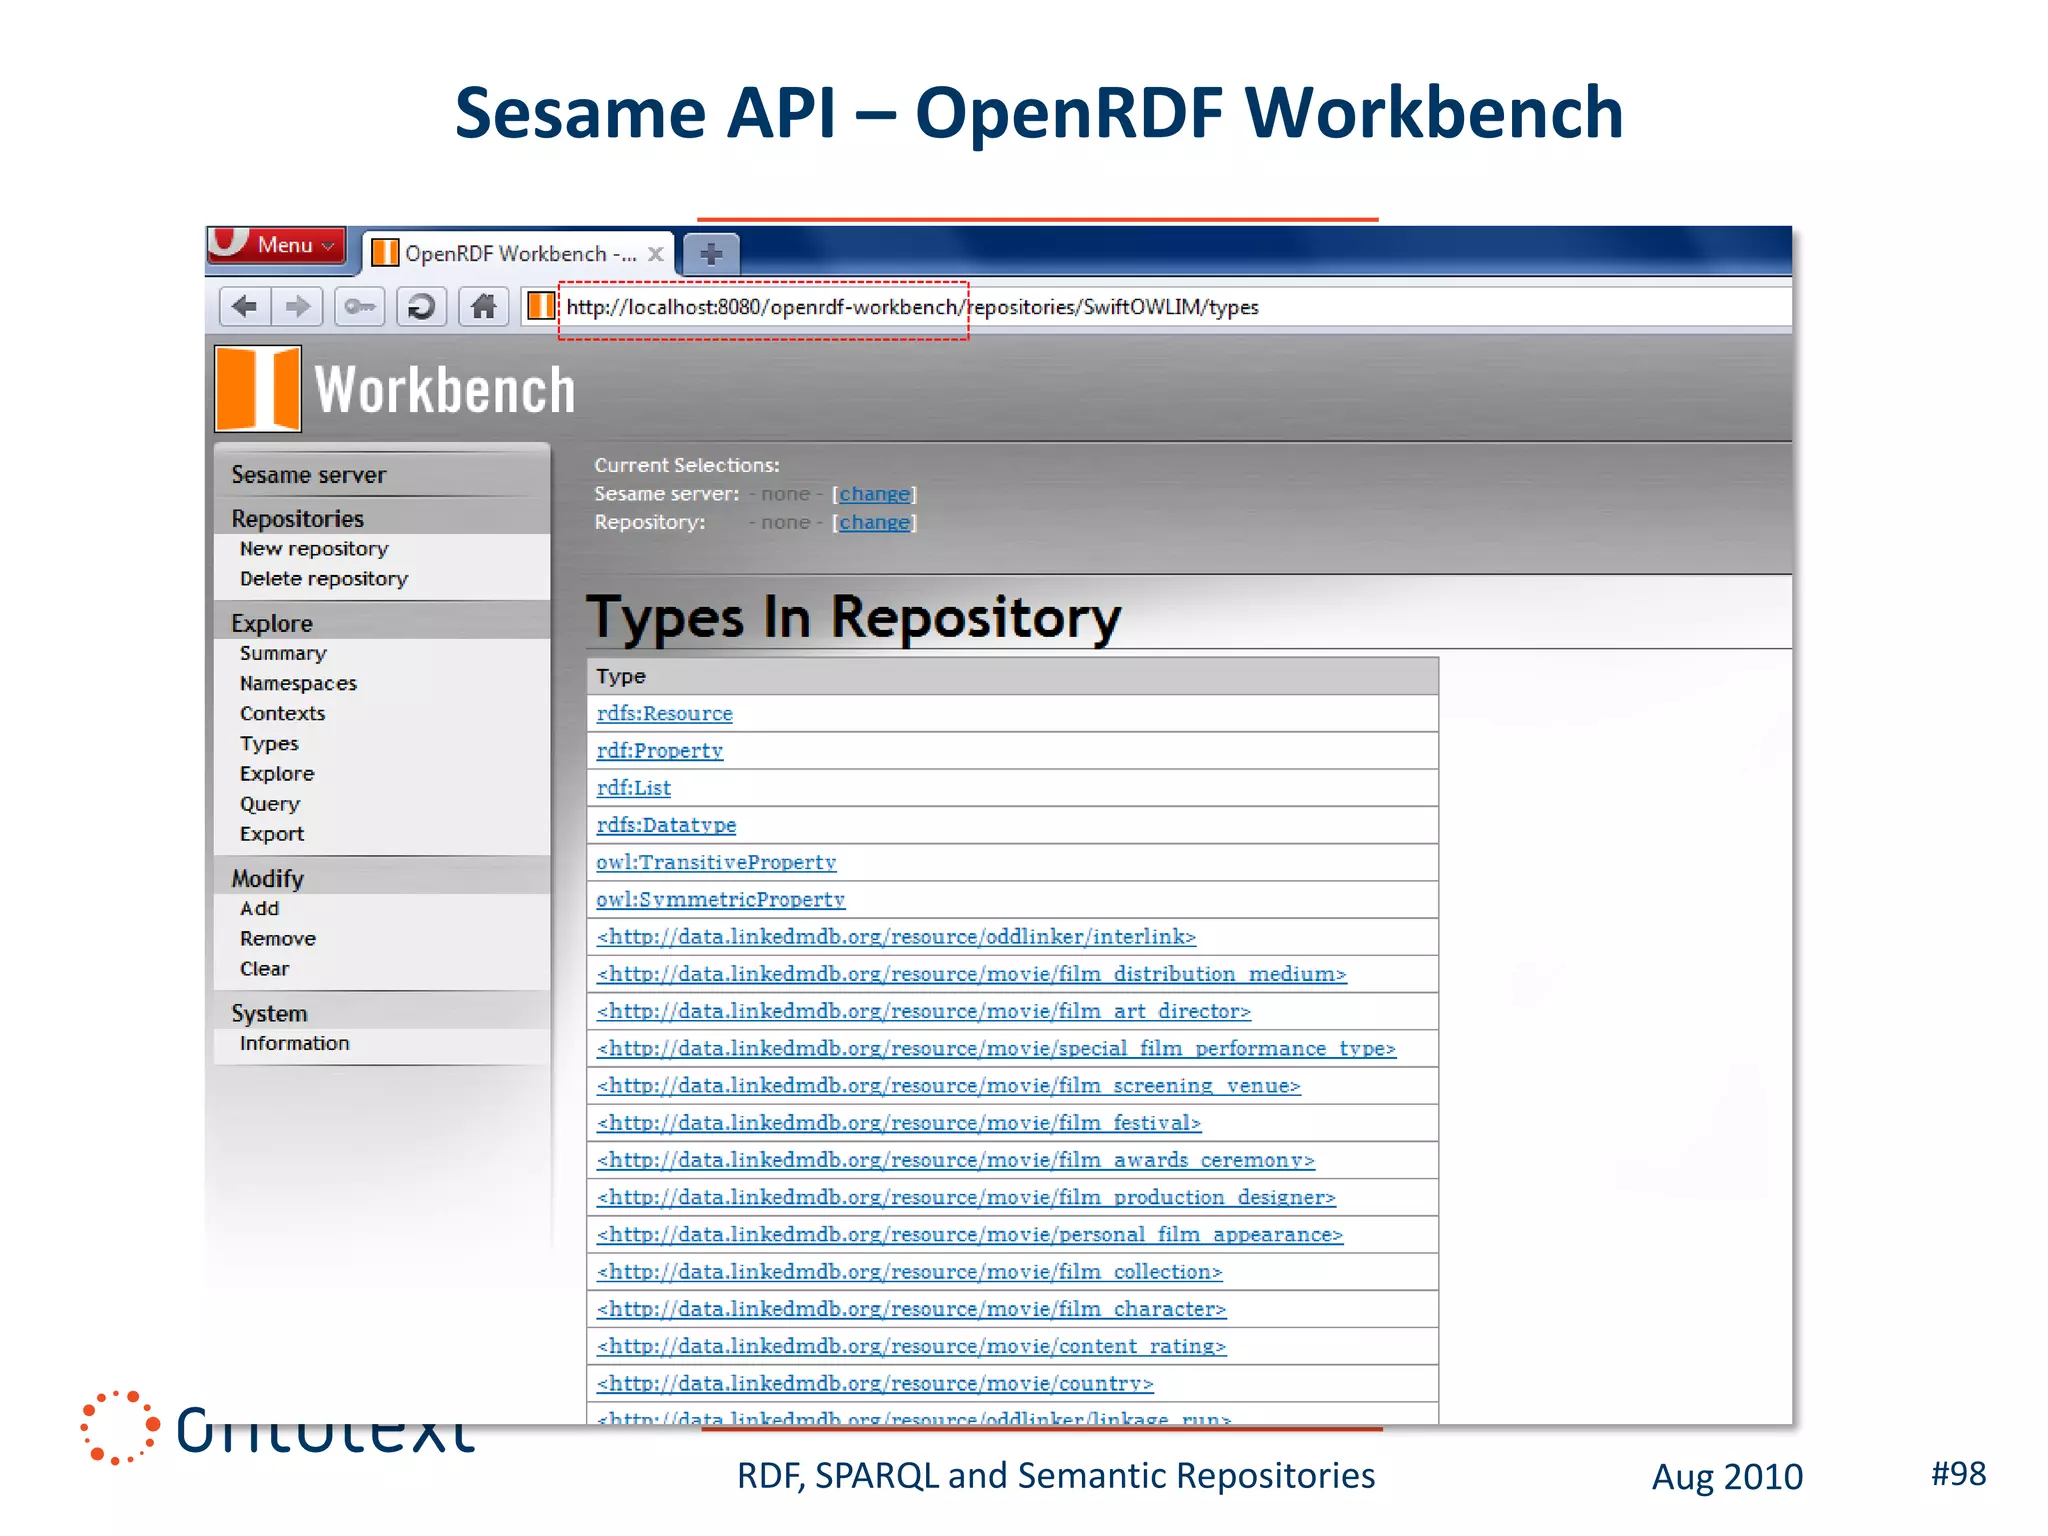Image resolution: width=2048 pixels, height=1536 pixels.
Task: Open Add under Modify
Action: tap(259, 909)
